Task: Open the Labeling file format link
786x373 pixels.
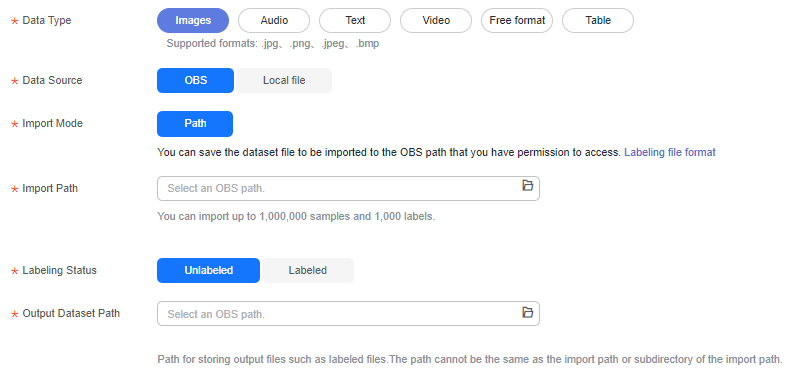Action: click(x=670, y=152)
